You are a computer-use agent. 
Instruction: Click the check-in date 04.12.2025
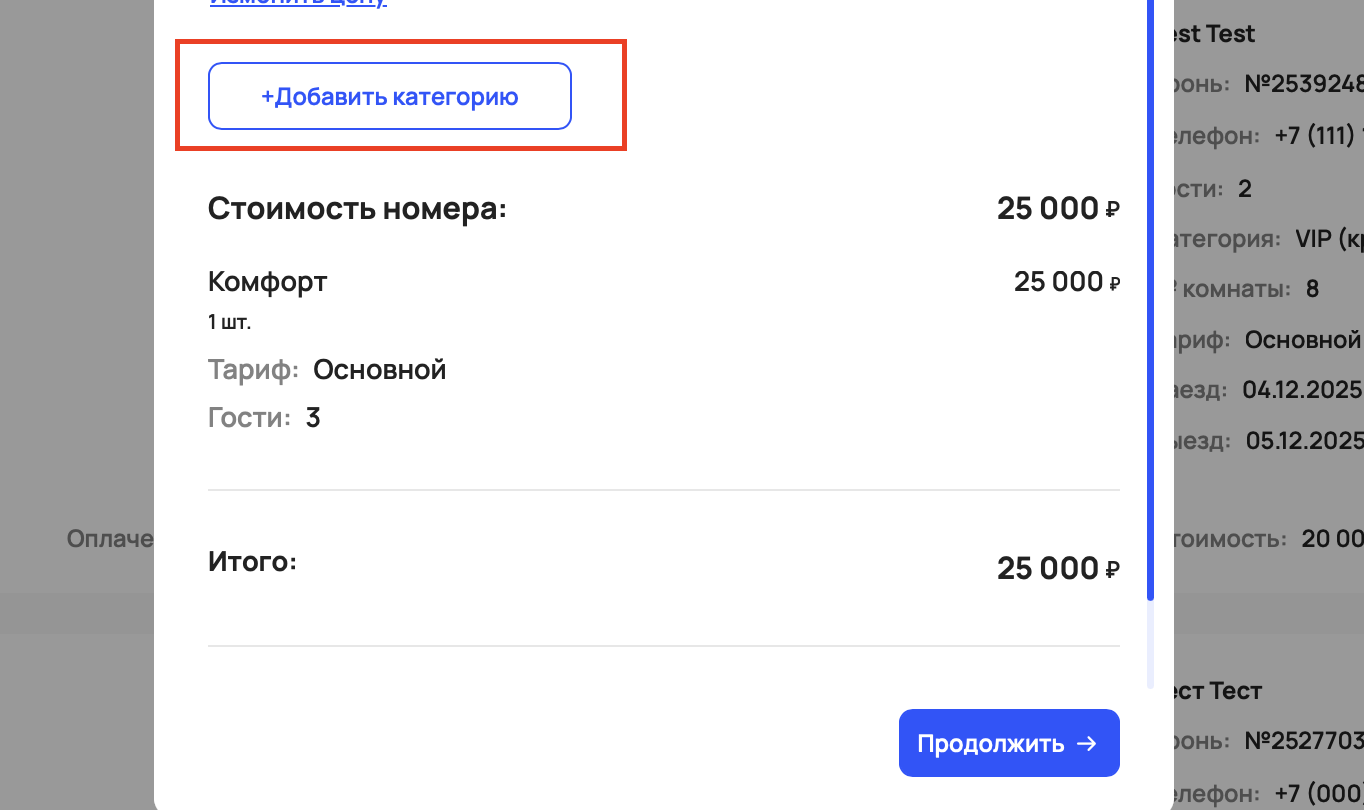[x=1303, y=389]
